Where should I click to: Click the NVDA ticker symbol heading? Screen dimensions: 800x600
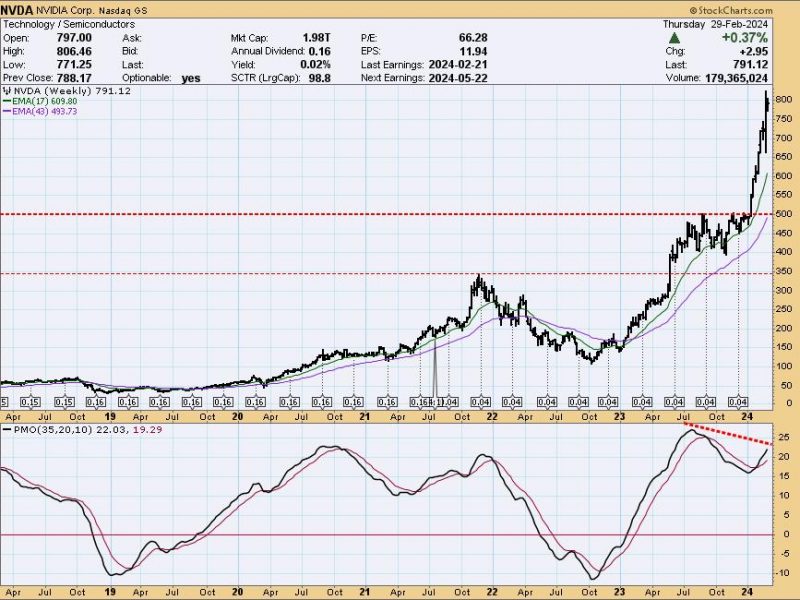17,10
